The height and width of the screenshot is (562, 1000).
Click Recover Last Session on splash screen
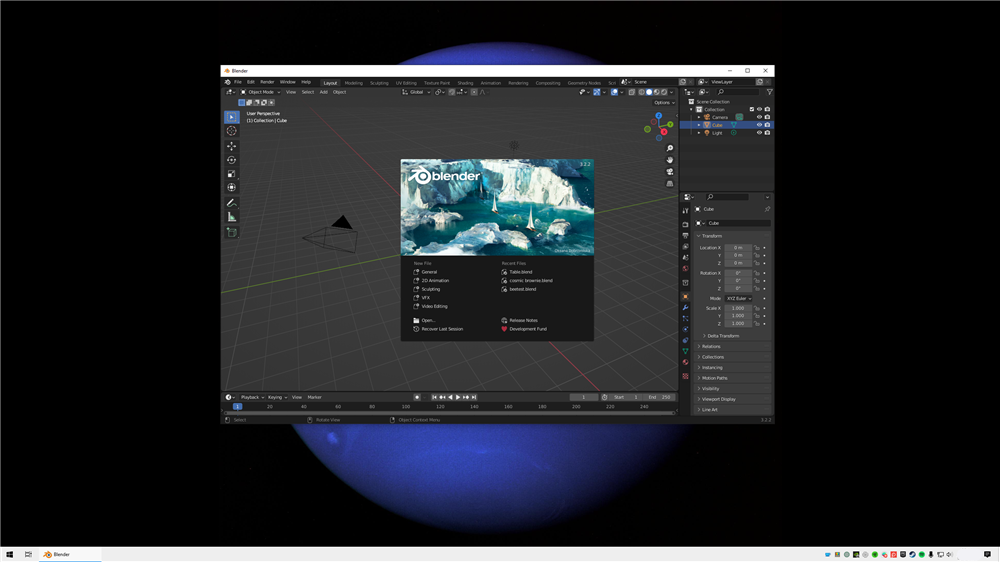click(x=441, y=329)
